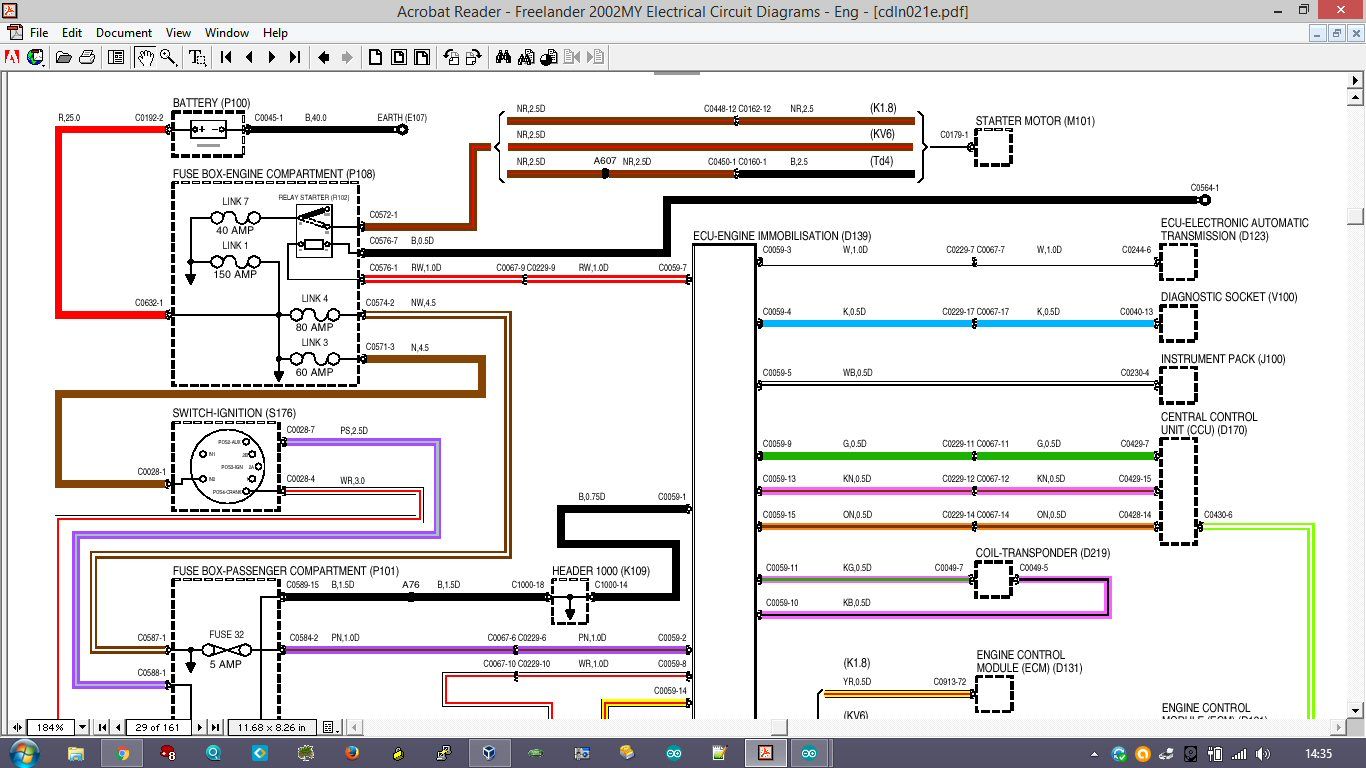
Task: Click status bar first page button
Action: click(102, 727)
